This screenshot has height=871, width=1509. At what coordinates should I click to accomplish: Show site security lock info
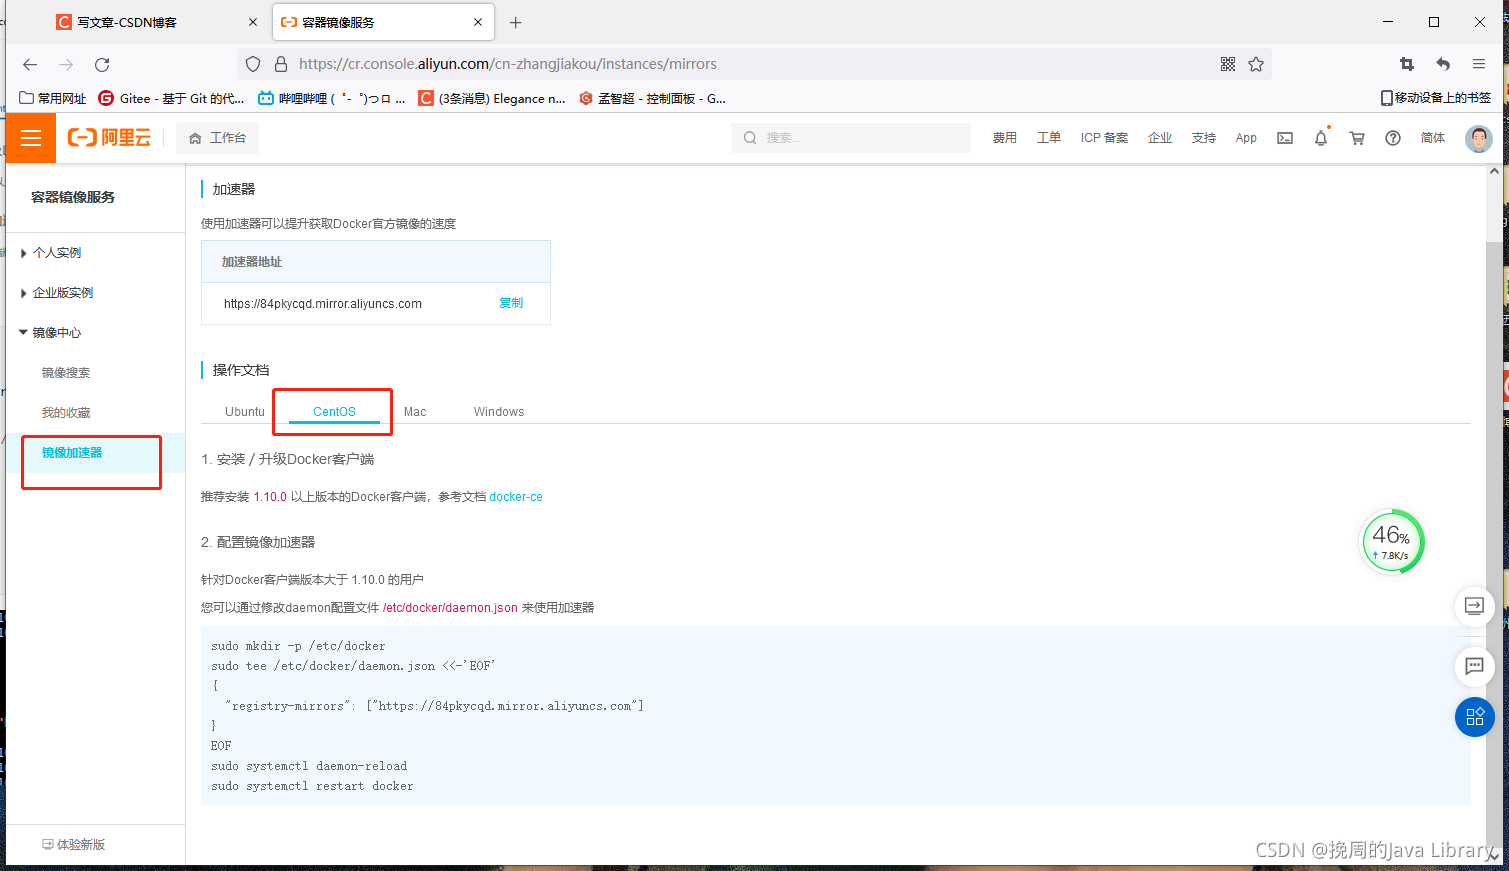point(281,64)
